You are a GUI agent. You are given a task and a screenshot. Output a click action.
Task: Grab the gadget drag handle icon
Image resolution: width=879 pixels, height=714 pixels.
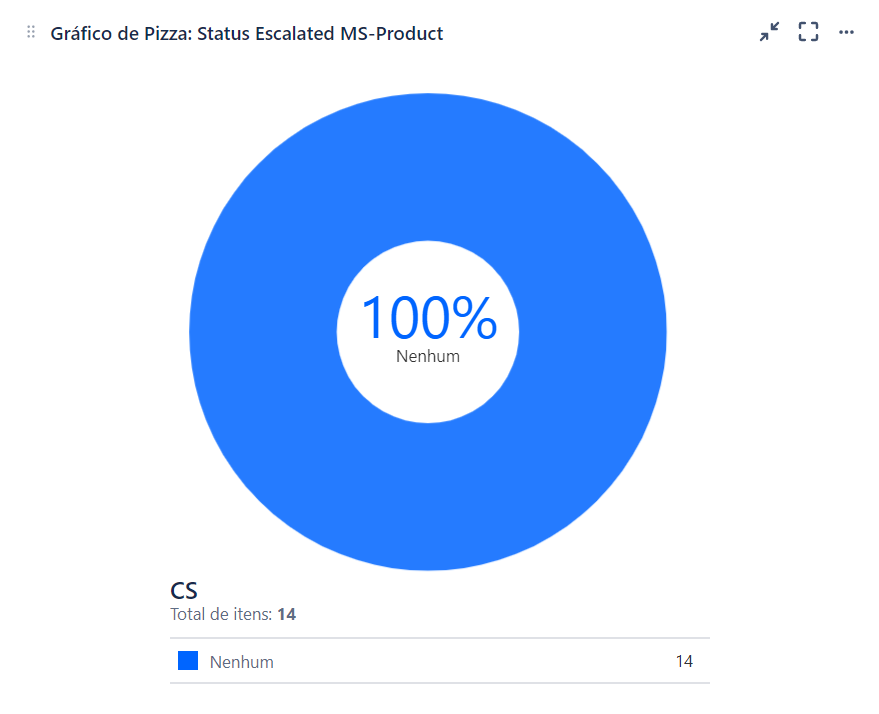(31, 32)
